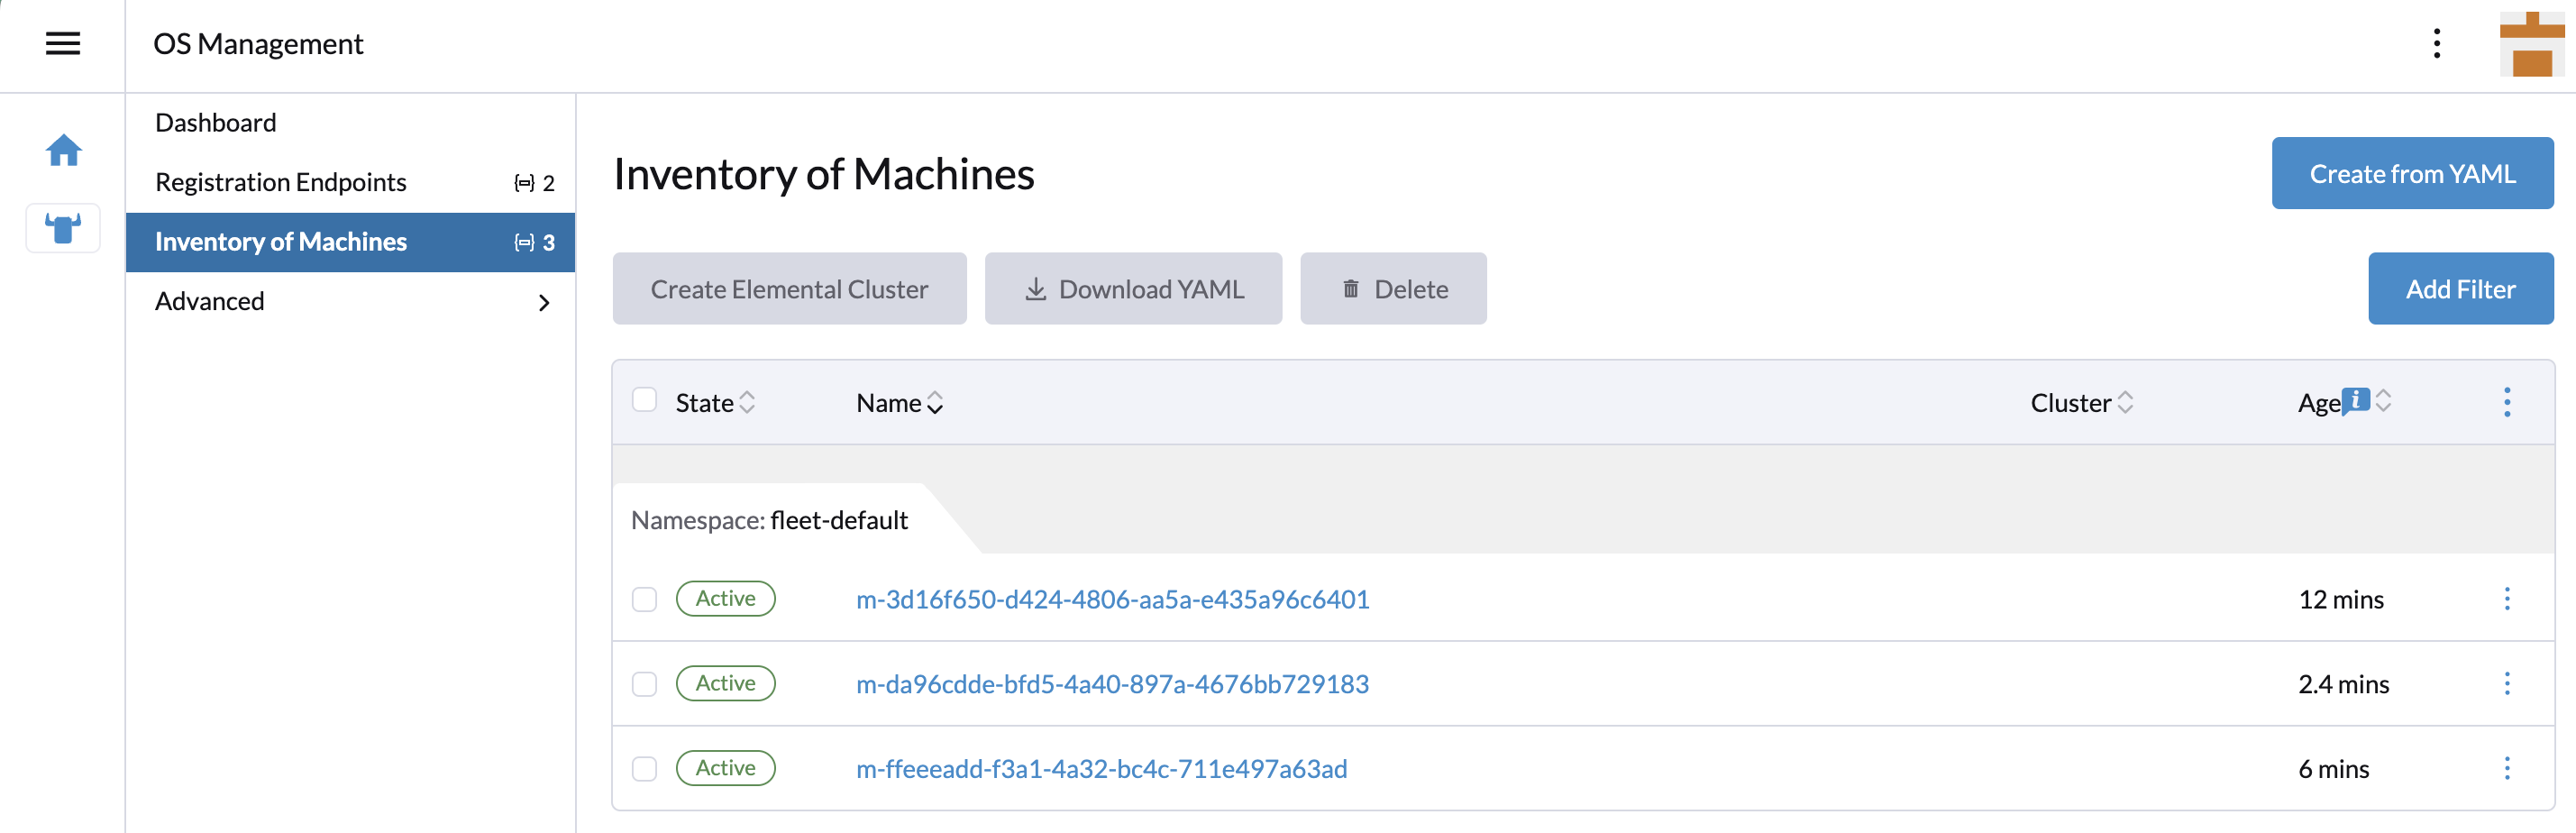Click the Add Filter button
The image size is (2576, 833).
point(2459,289)
